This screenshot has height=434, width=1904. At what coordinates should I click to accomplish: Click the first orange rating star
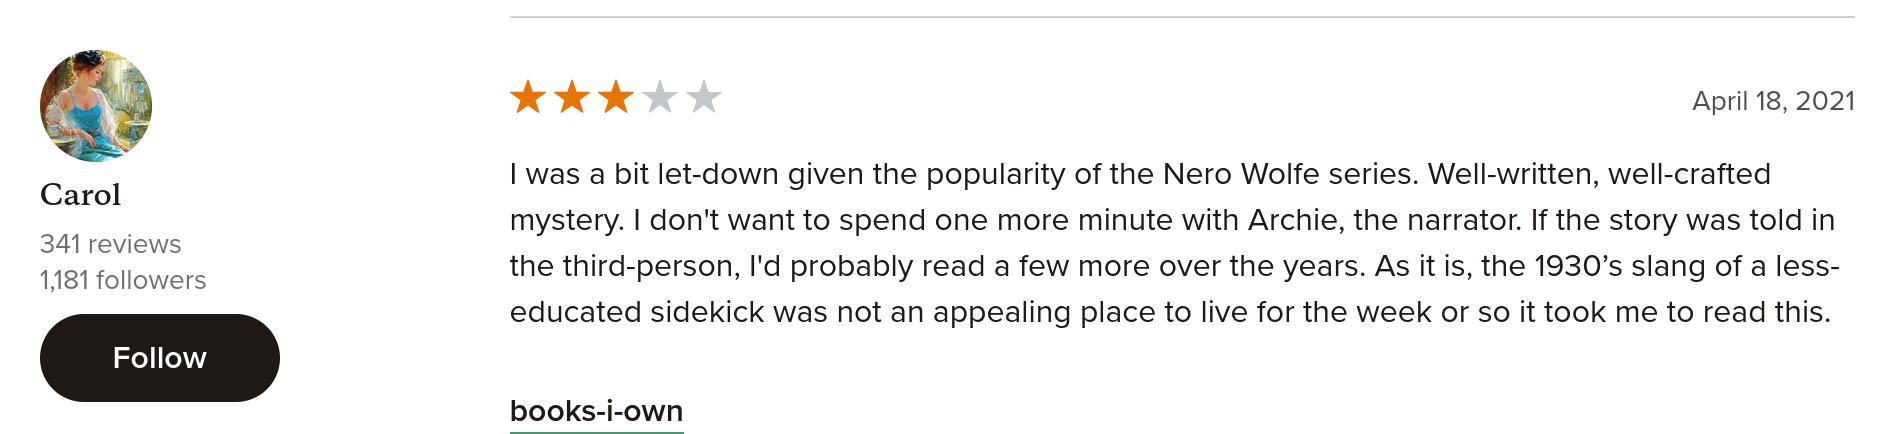528,98
